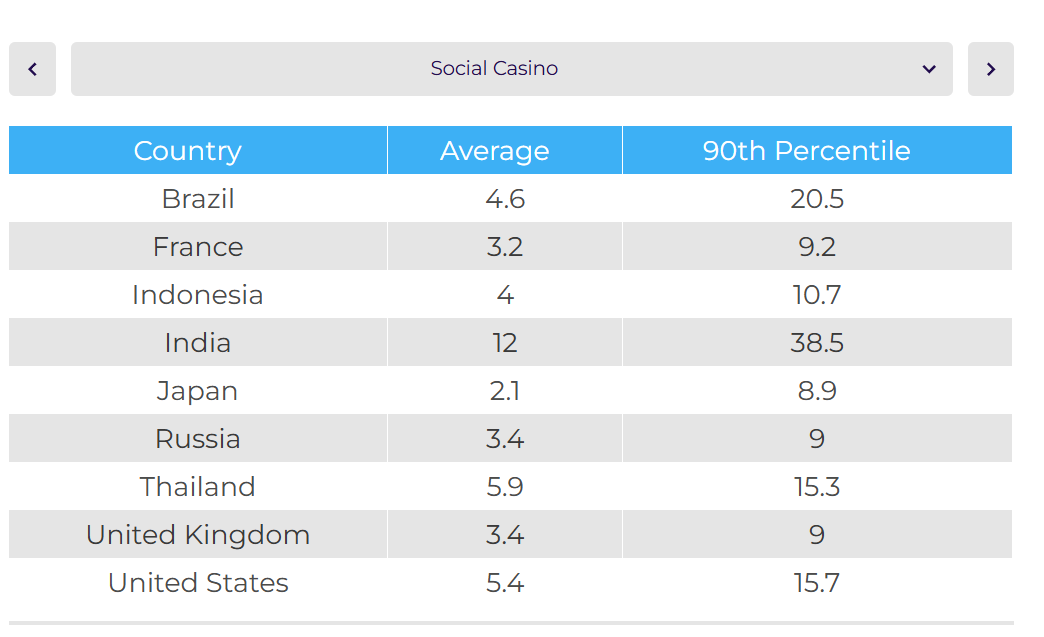The width and height of the screenshot is (1044, 637).
Task: Select the France row label
Action: point(198,247)
